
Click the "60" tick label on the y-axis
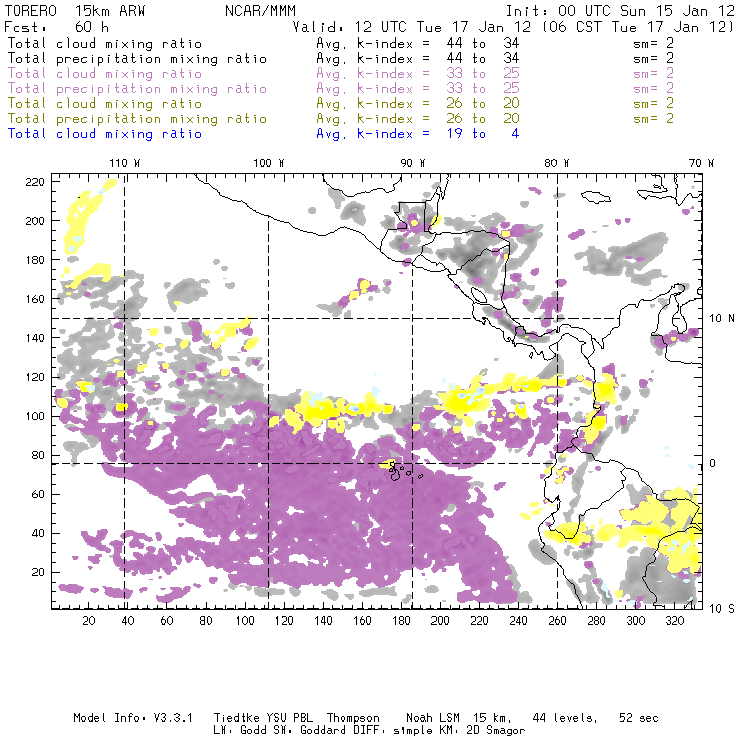[38, 494]
